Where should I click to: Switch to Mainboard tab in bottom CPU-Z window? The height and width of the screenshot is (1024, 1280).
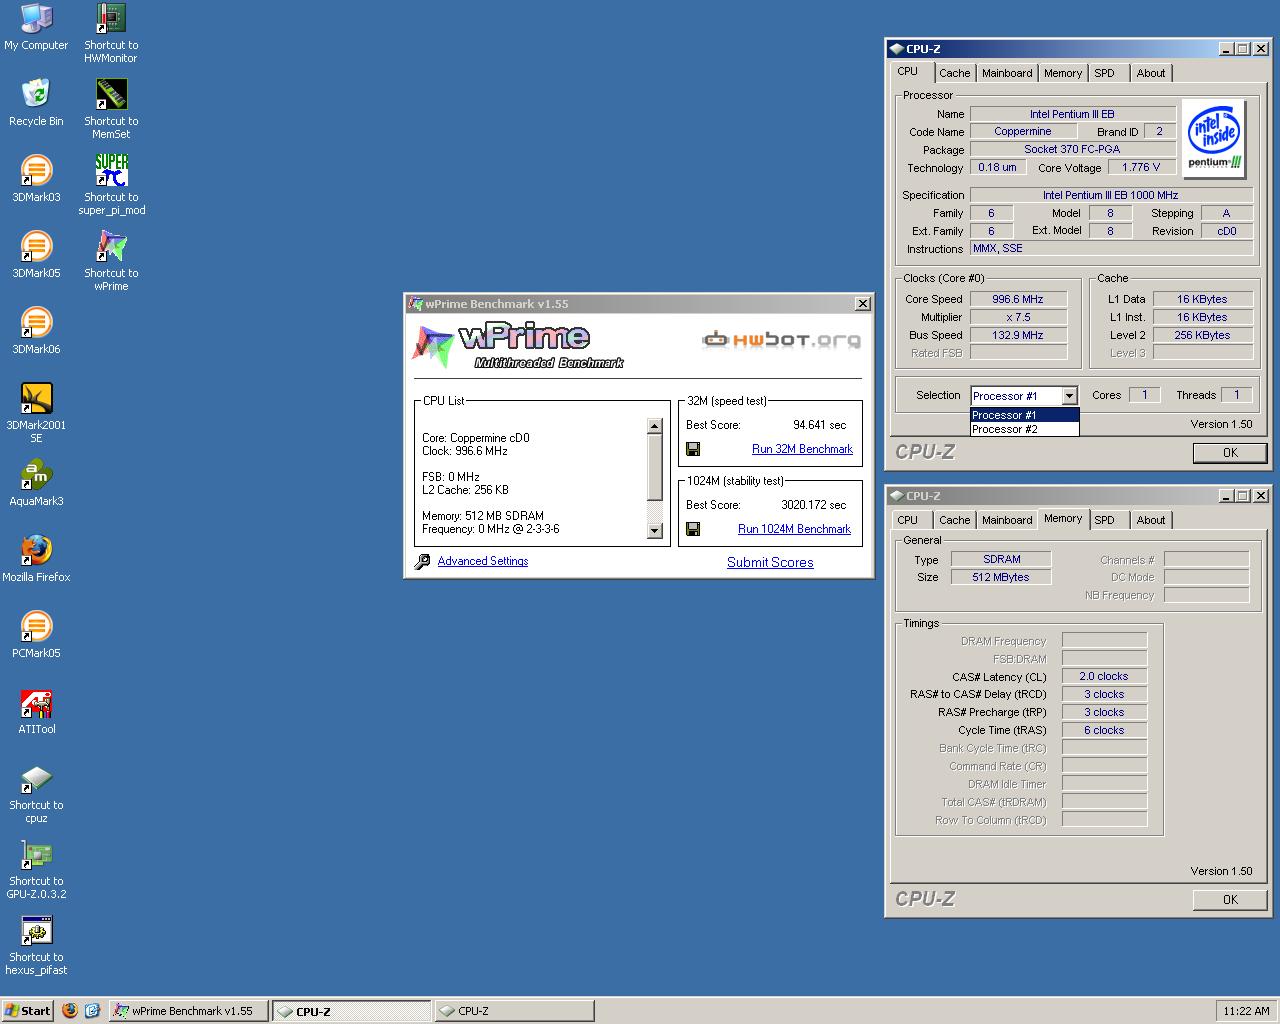(1007, 520)
